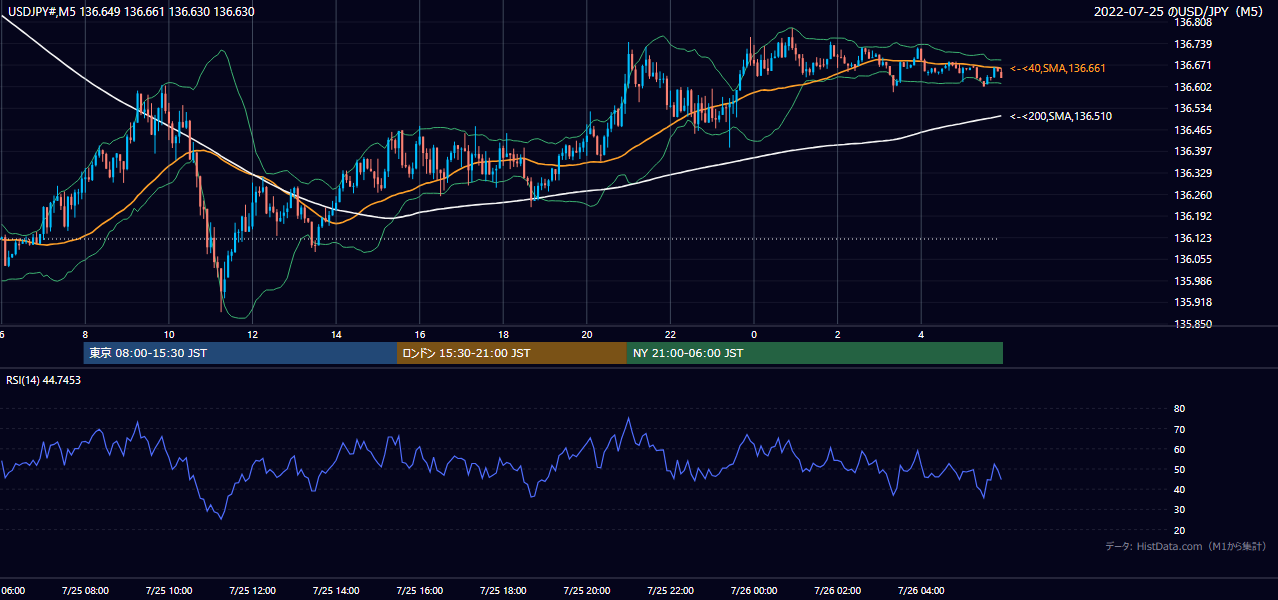Click price axis value 136.808
The image size is (1278, 600).
1194,22
